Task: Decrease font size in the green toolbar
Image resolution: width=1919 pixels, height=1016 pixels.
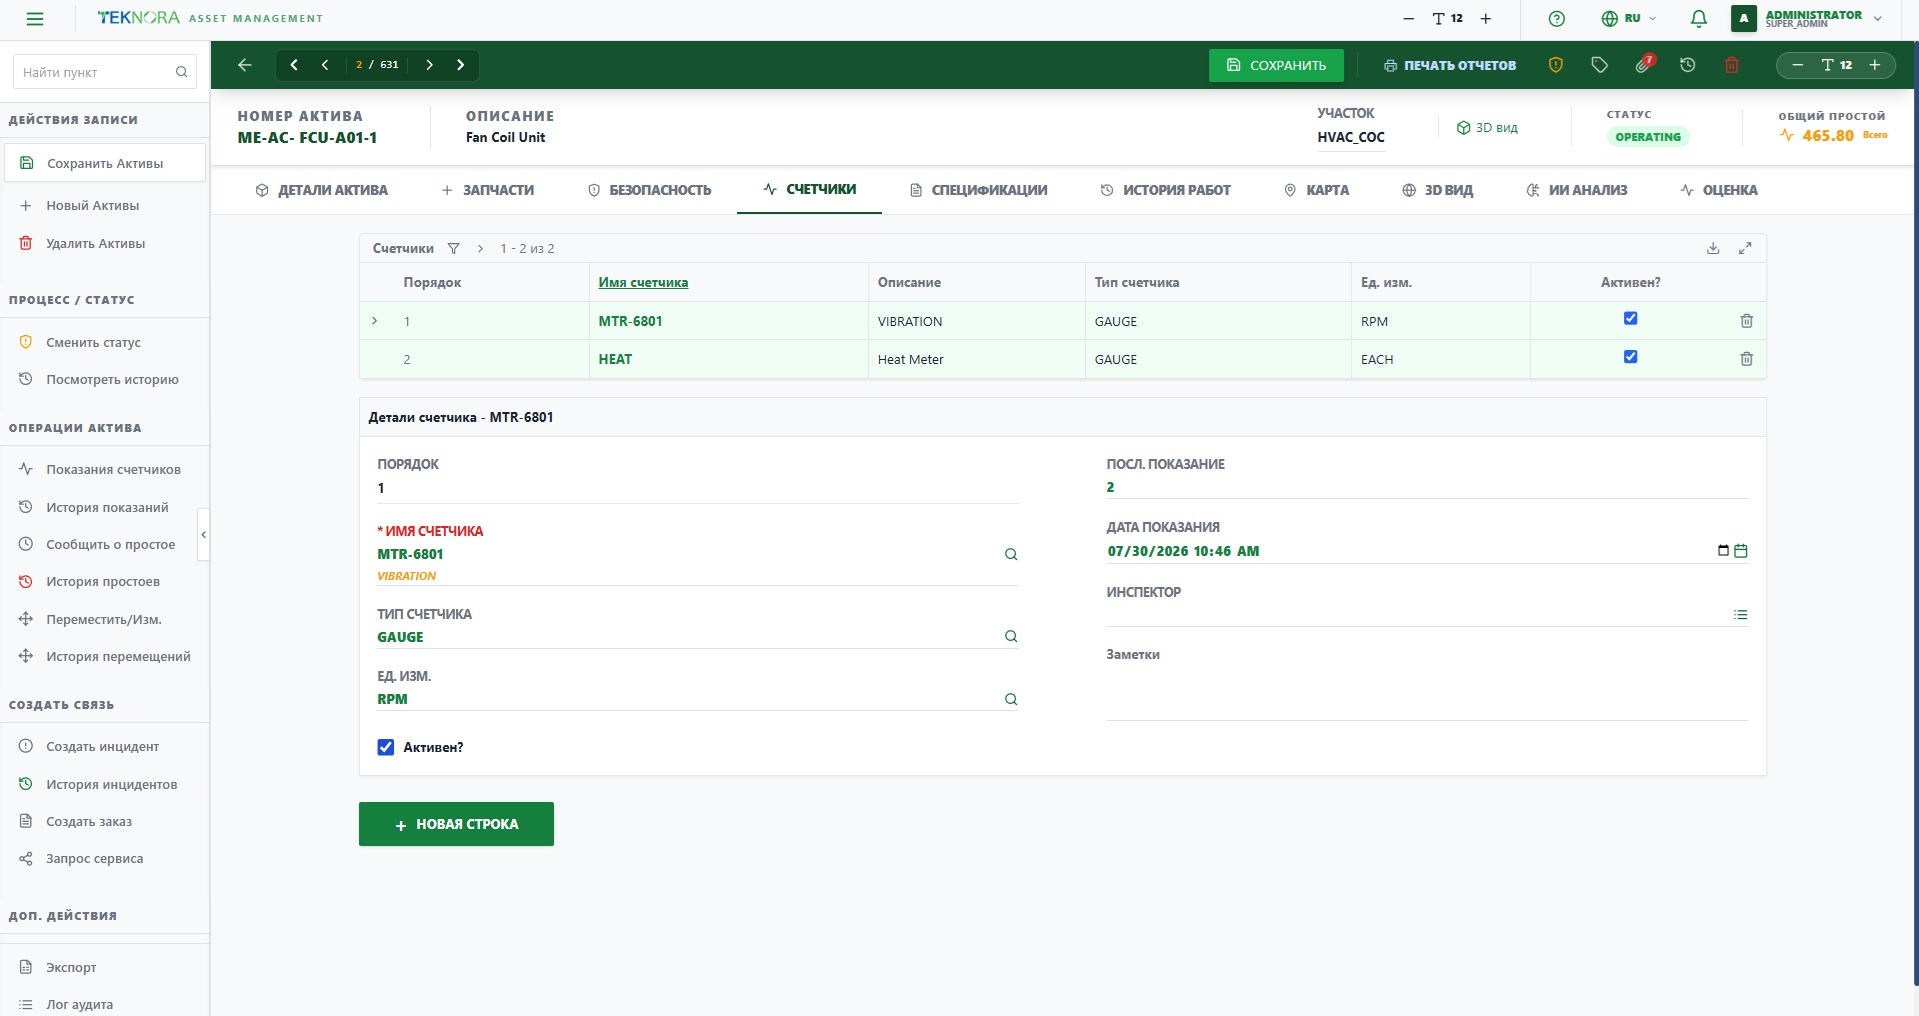Action: 1797,65
